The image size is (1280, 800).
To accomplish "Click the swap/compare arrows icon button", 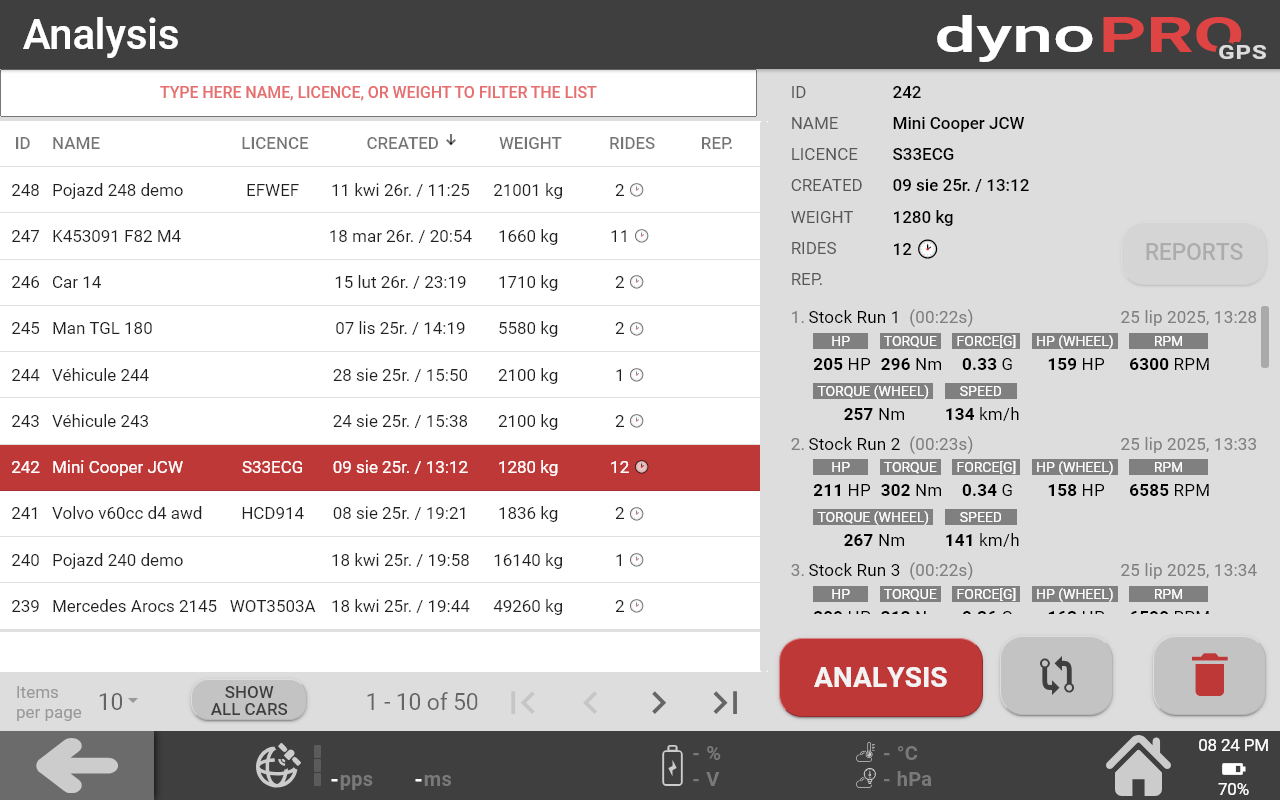I will (1056, 676).
